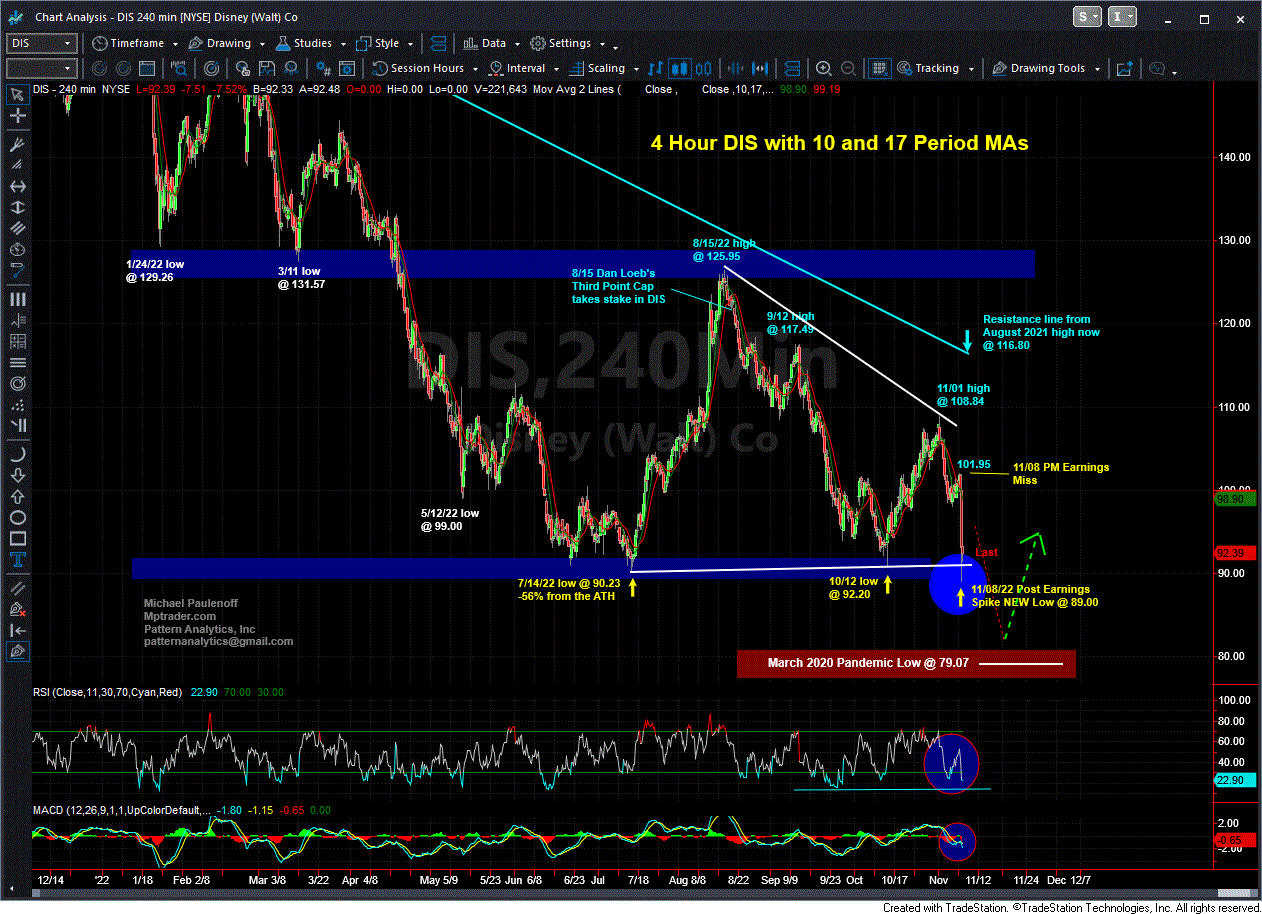
Task: Select the rectangle drawing tool
Action: [x=18, y=540]
